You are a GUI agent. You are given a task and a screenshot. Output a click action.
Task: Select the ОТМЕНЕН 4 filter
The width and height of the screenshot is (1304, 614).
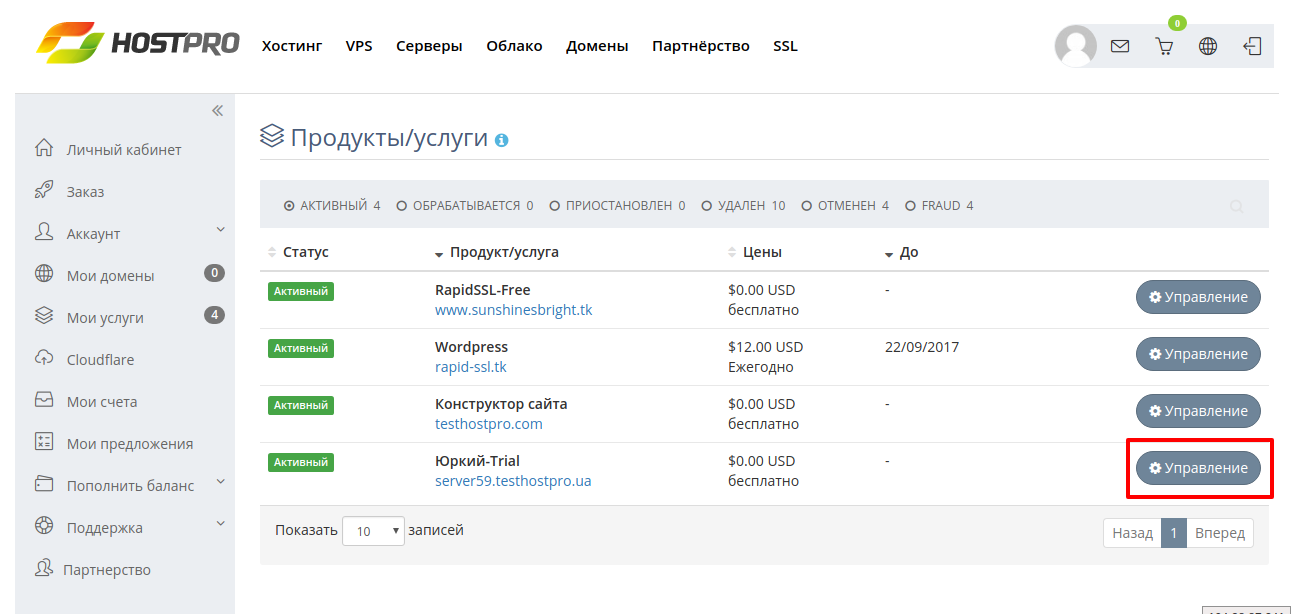(845, 206)
